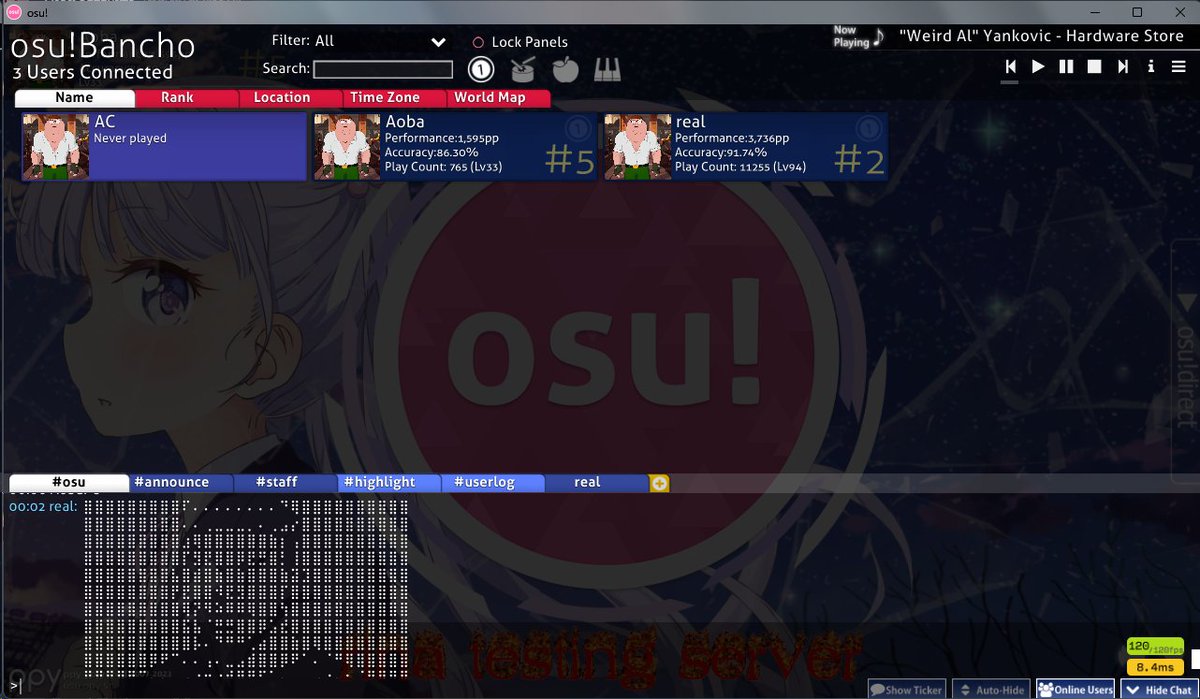Open the private chat tab with real
Image resolution: width=1200 pixels, height=699 pixels.
coord(587,482)
